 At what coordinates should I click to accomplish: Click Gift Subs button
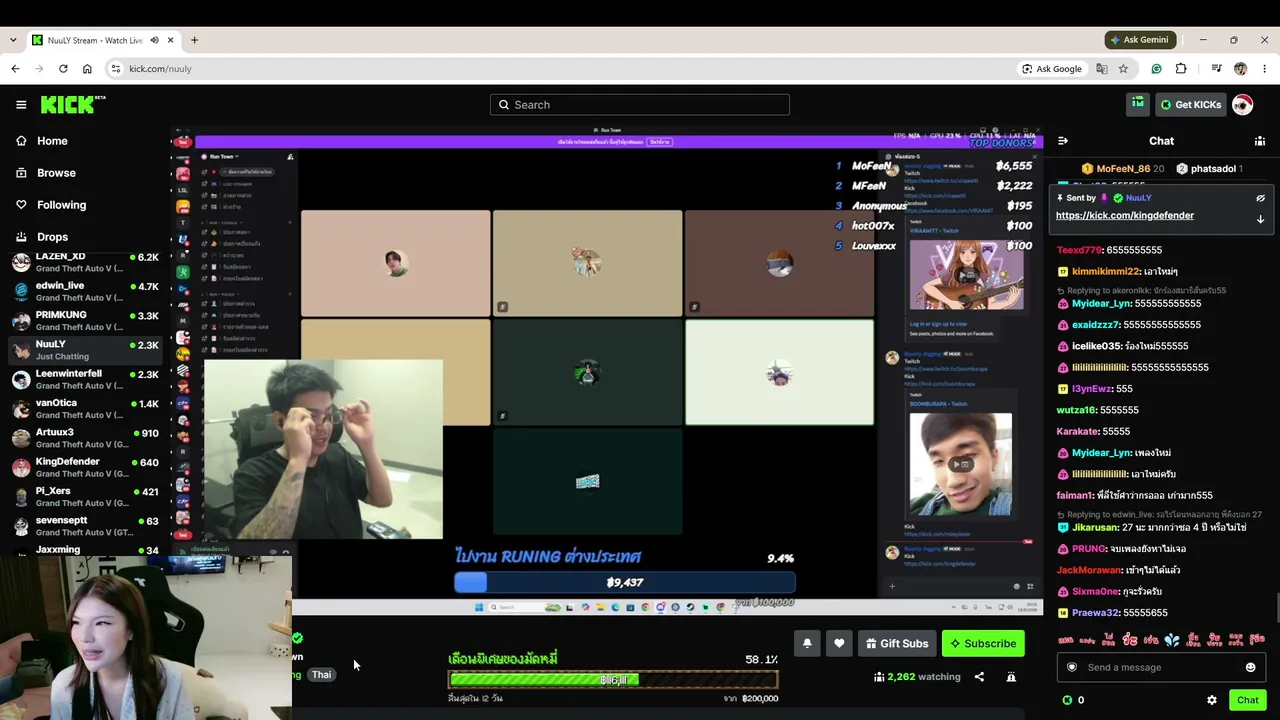[897, 643]
